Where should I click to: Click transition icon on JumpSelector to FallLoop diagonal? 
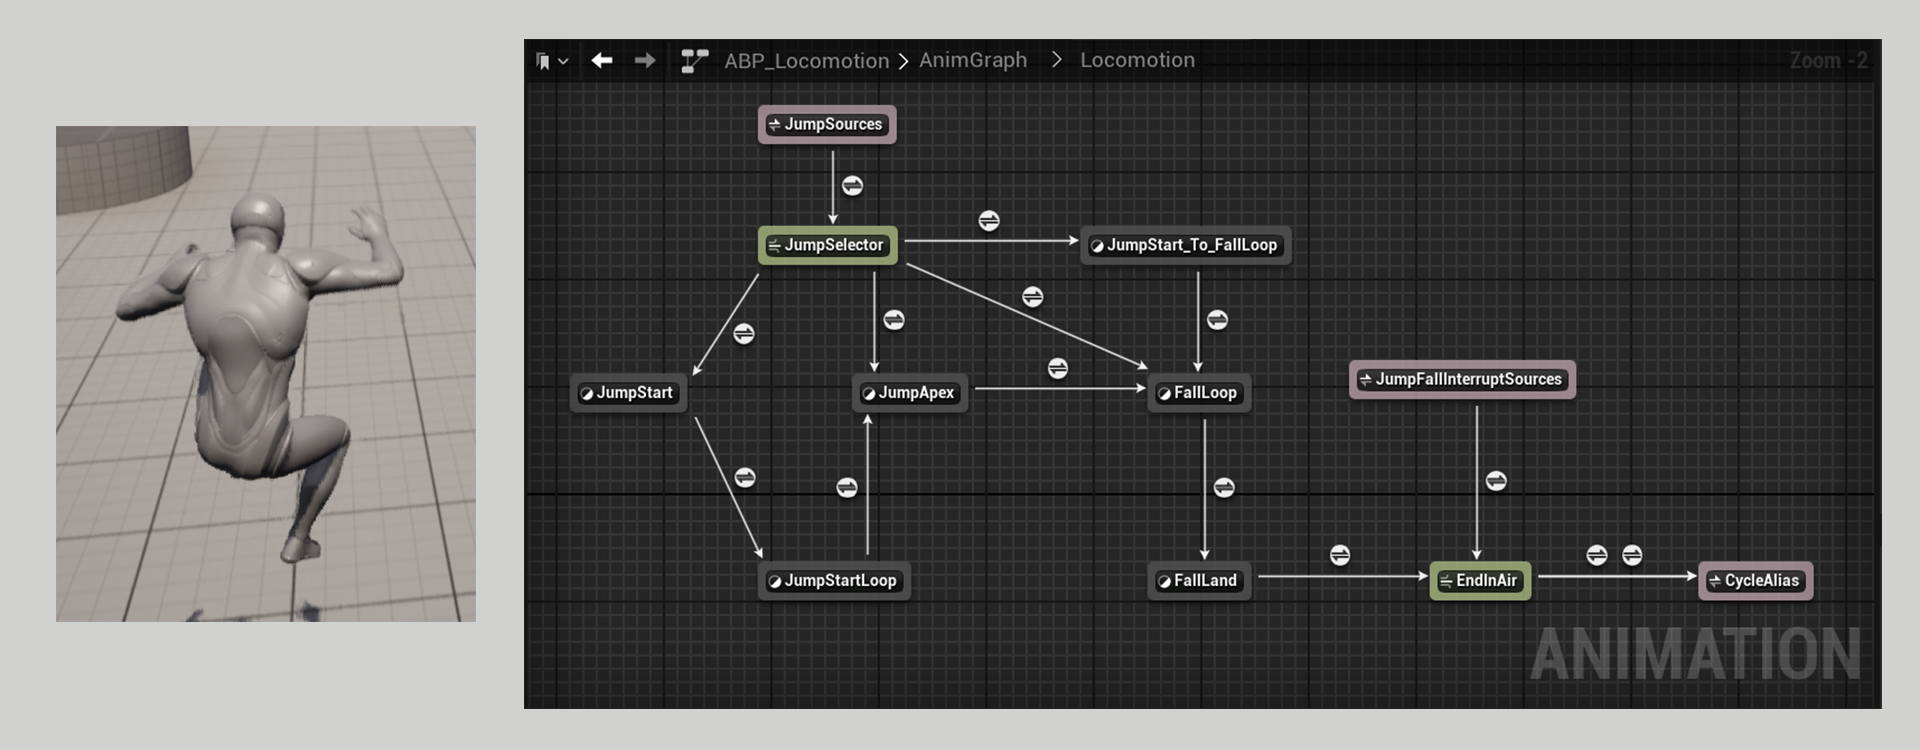click(x=1033, y=297)
